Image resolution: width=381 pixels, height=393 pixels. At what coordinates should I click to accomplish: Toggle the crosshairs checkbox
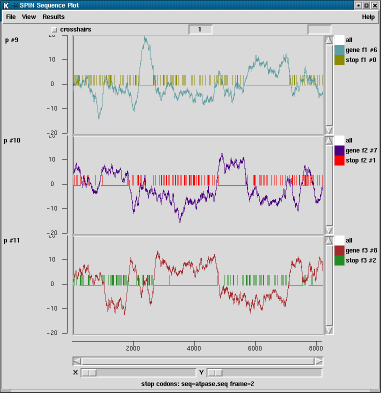54,30
